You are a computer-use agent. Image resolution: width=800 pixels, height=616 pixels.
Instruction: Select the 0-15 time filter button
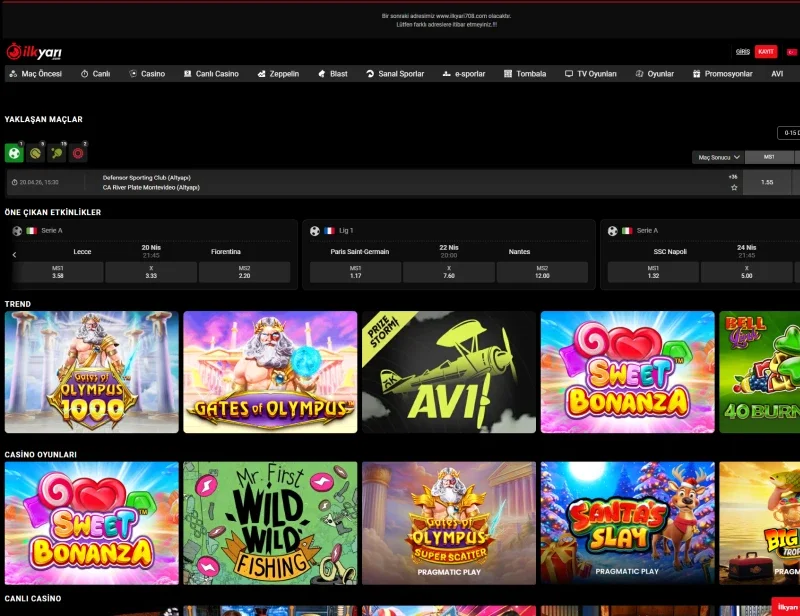[789, 133]
